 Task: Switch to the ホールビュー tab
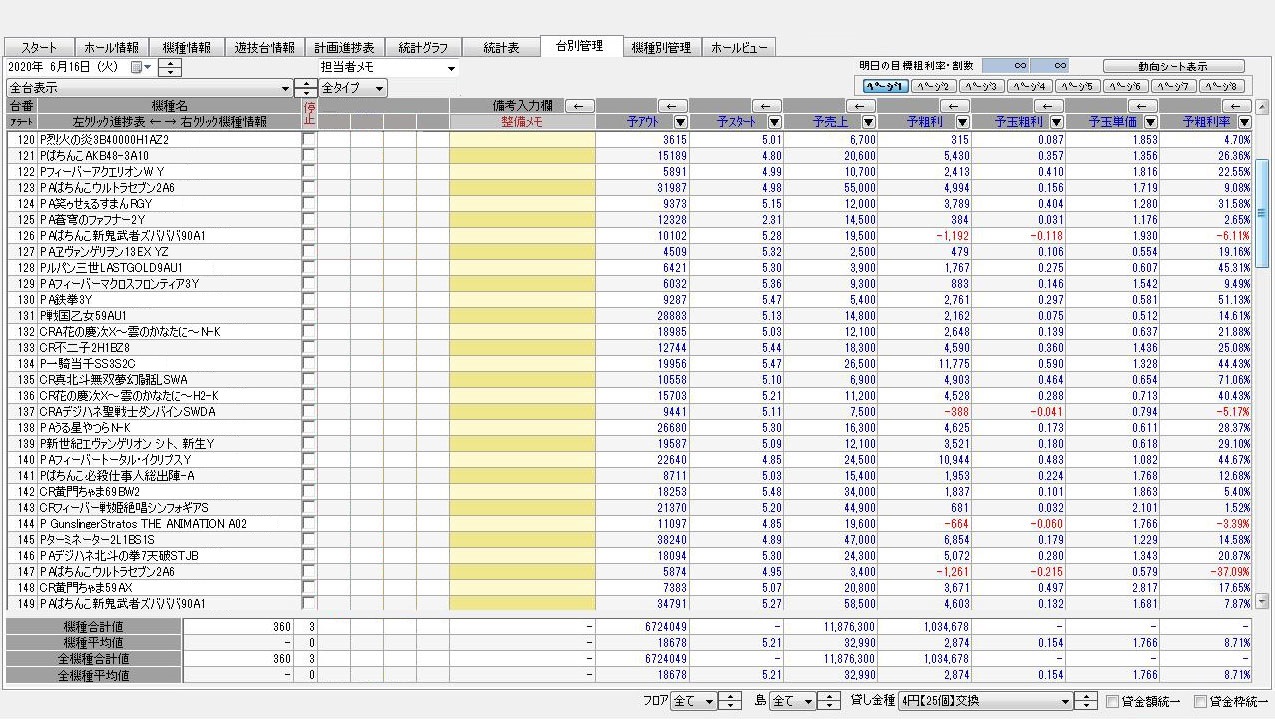(738, 47)
